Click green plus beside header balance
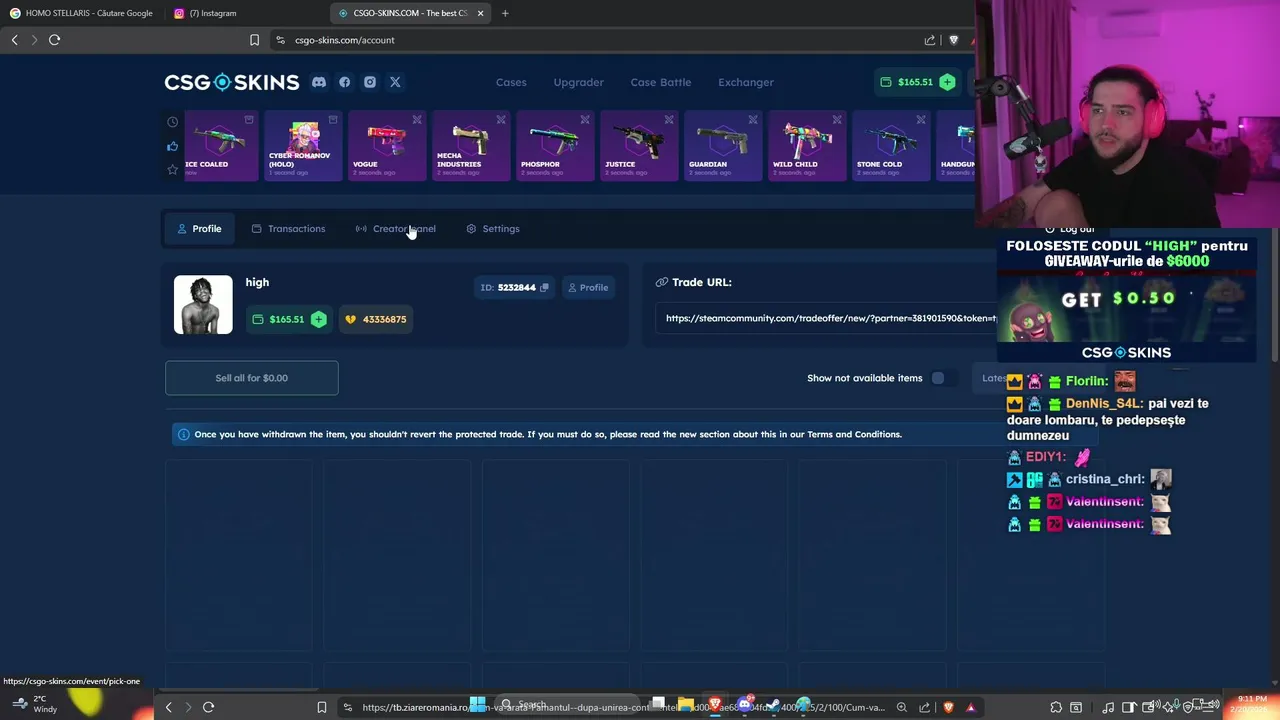Viewport: 1280px width, 720px height. (947, 82)
